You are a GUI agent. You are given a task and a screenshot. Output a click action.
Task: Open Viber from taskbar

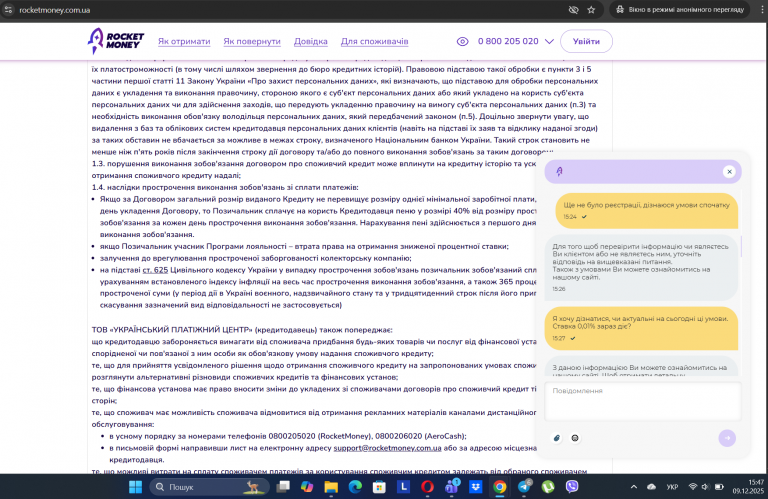point(572,487)
